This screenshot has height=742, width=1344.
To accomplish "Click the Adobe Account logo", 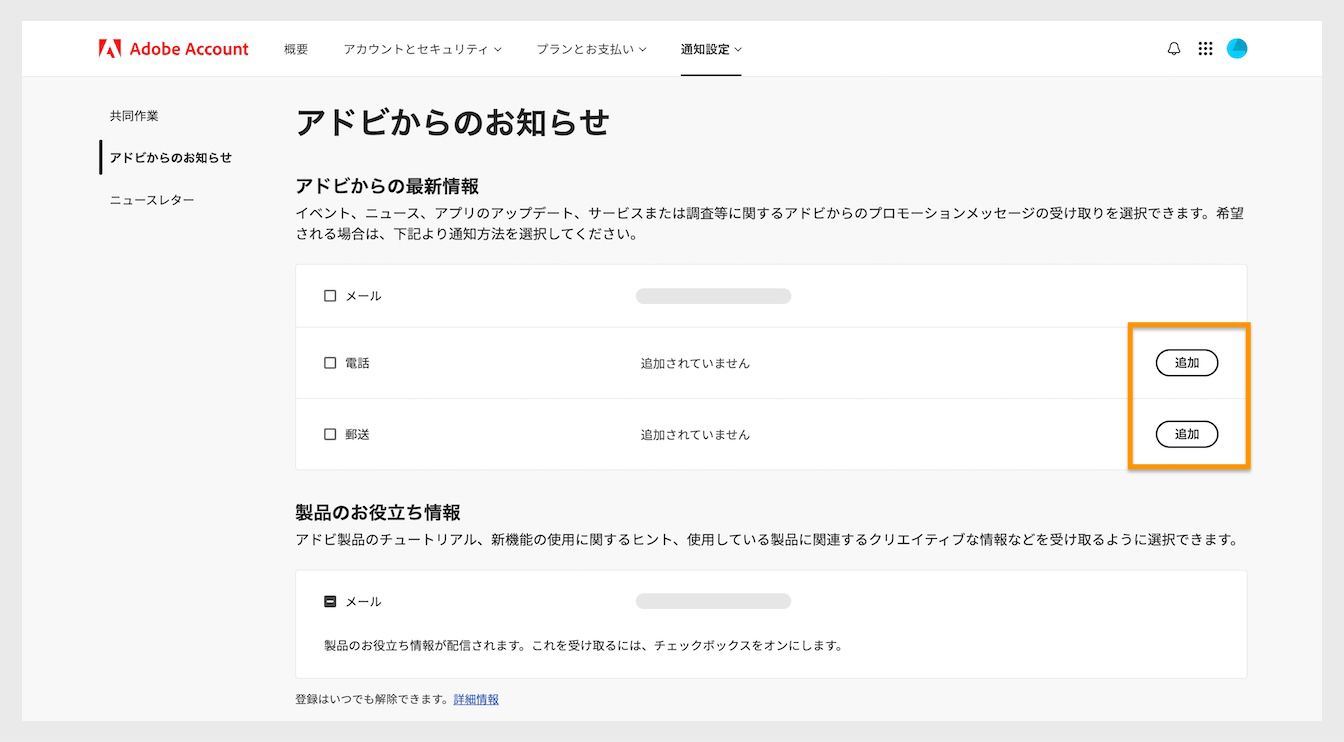I will point(174,48).
